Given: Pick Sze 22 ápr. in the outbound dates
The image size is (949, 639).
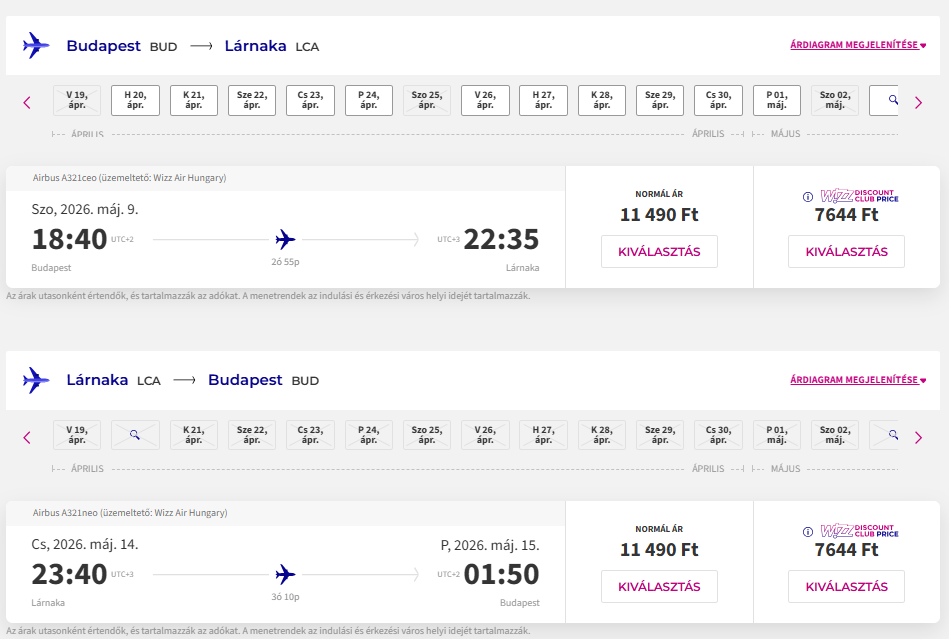Looking at the screenshot, I should click(252, 100).
